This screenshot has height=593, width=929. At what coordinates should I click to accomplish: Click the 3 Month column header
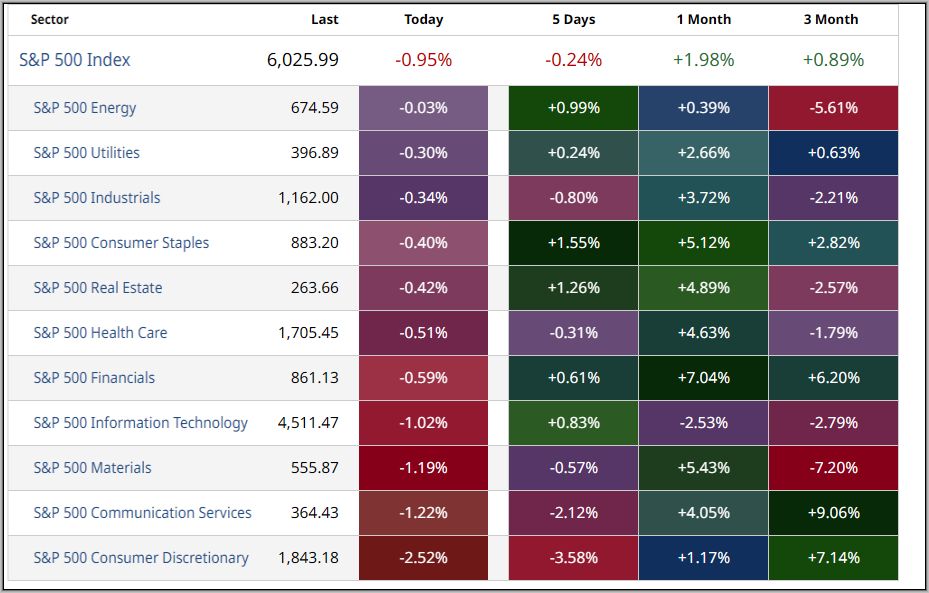click(x=831, y=19)
